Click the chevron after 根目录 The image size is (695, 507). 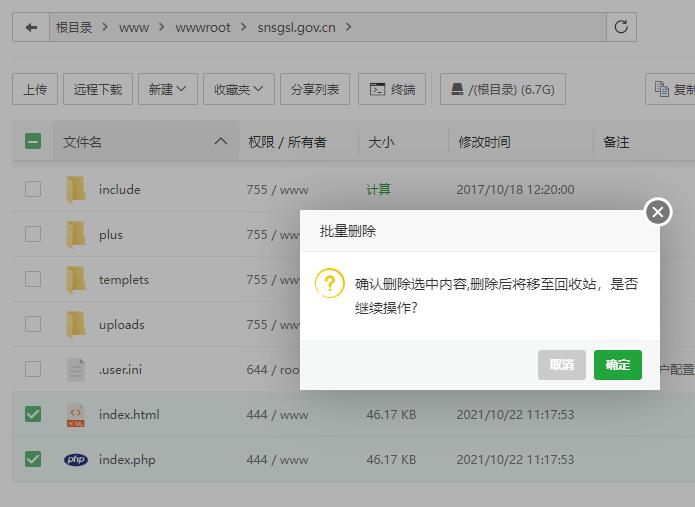coord(105,27)
